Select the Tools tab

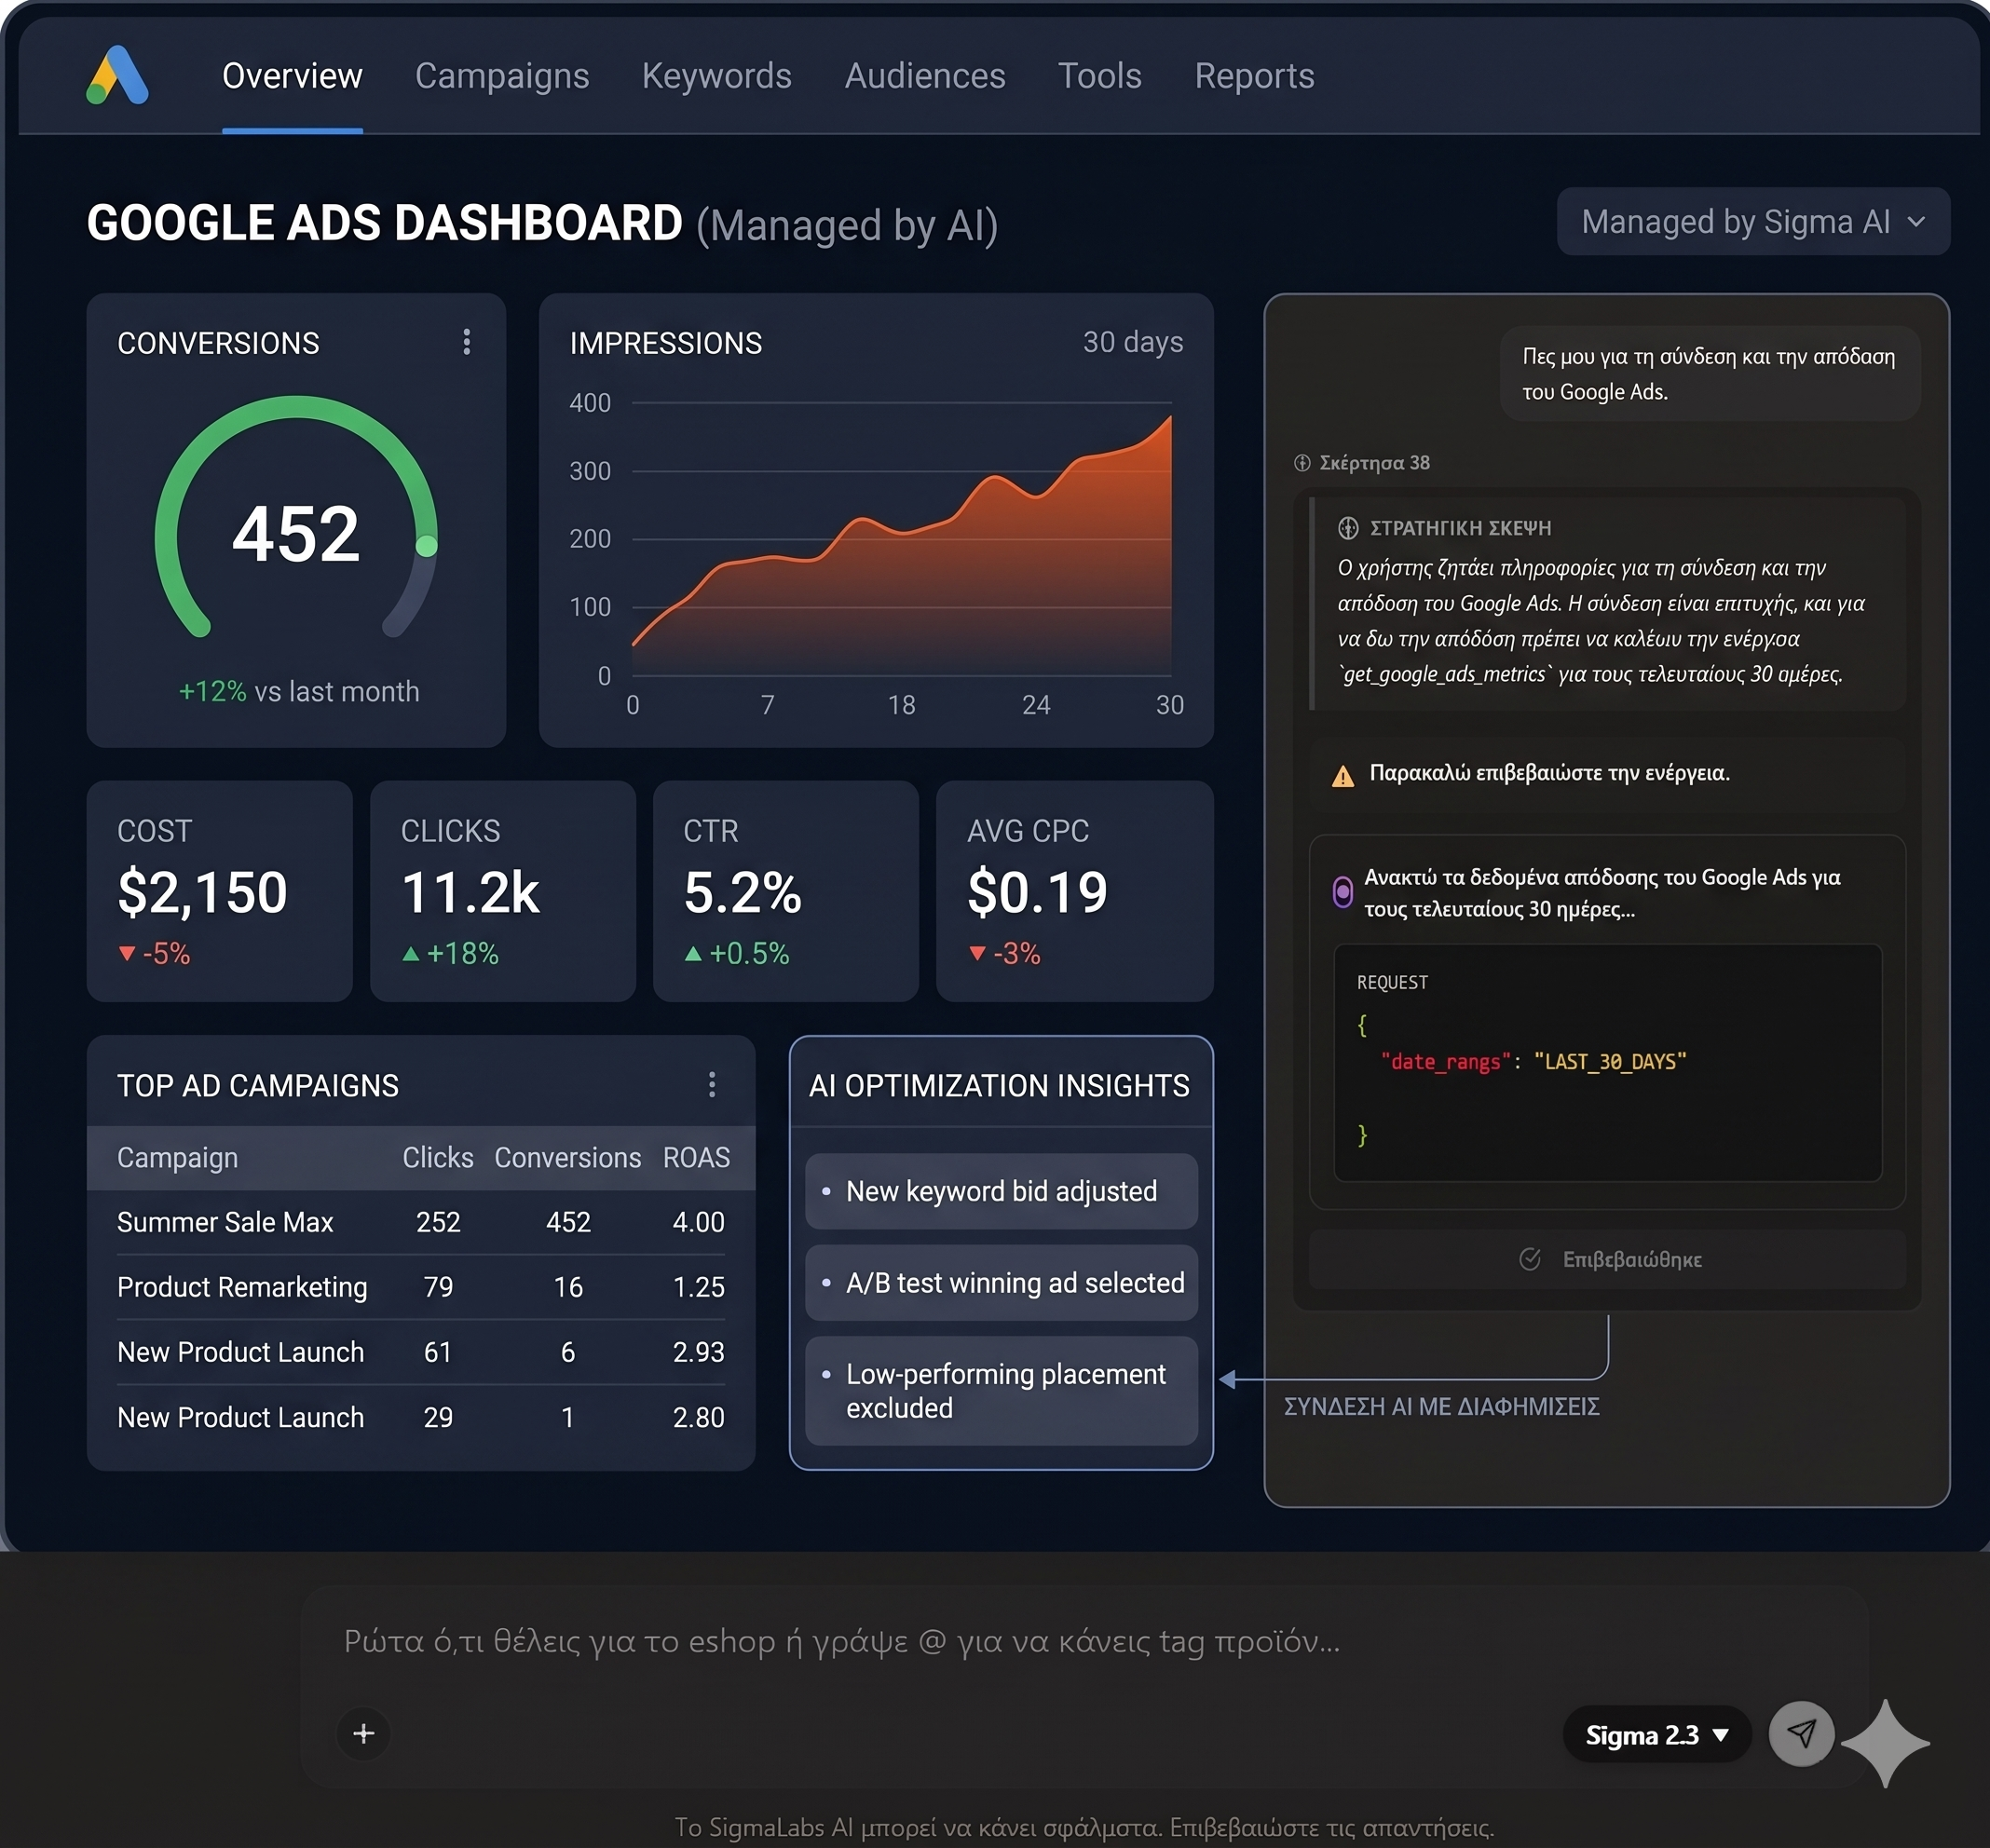(1099, 76)
